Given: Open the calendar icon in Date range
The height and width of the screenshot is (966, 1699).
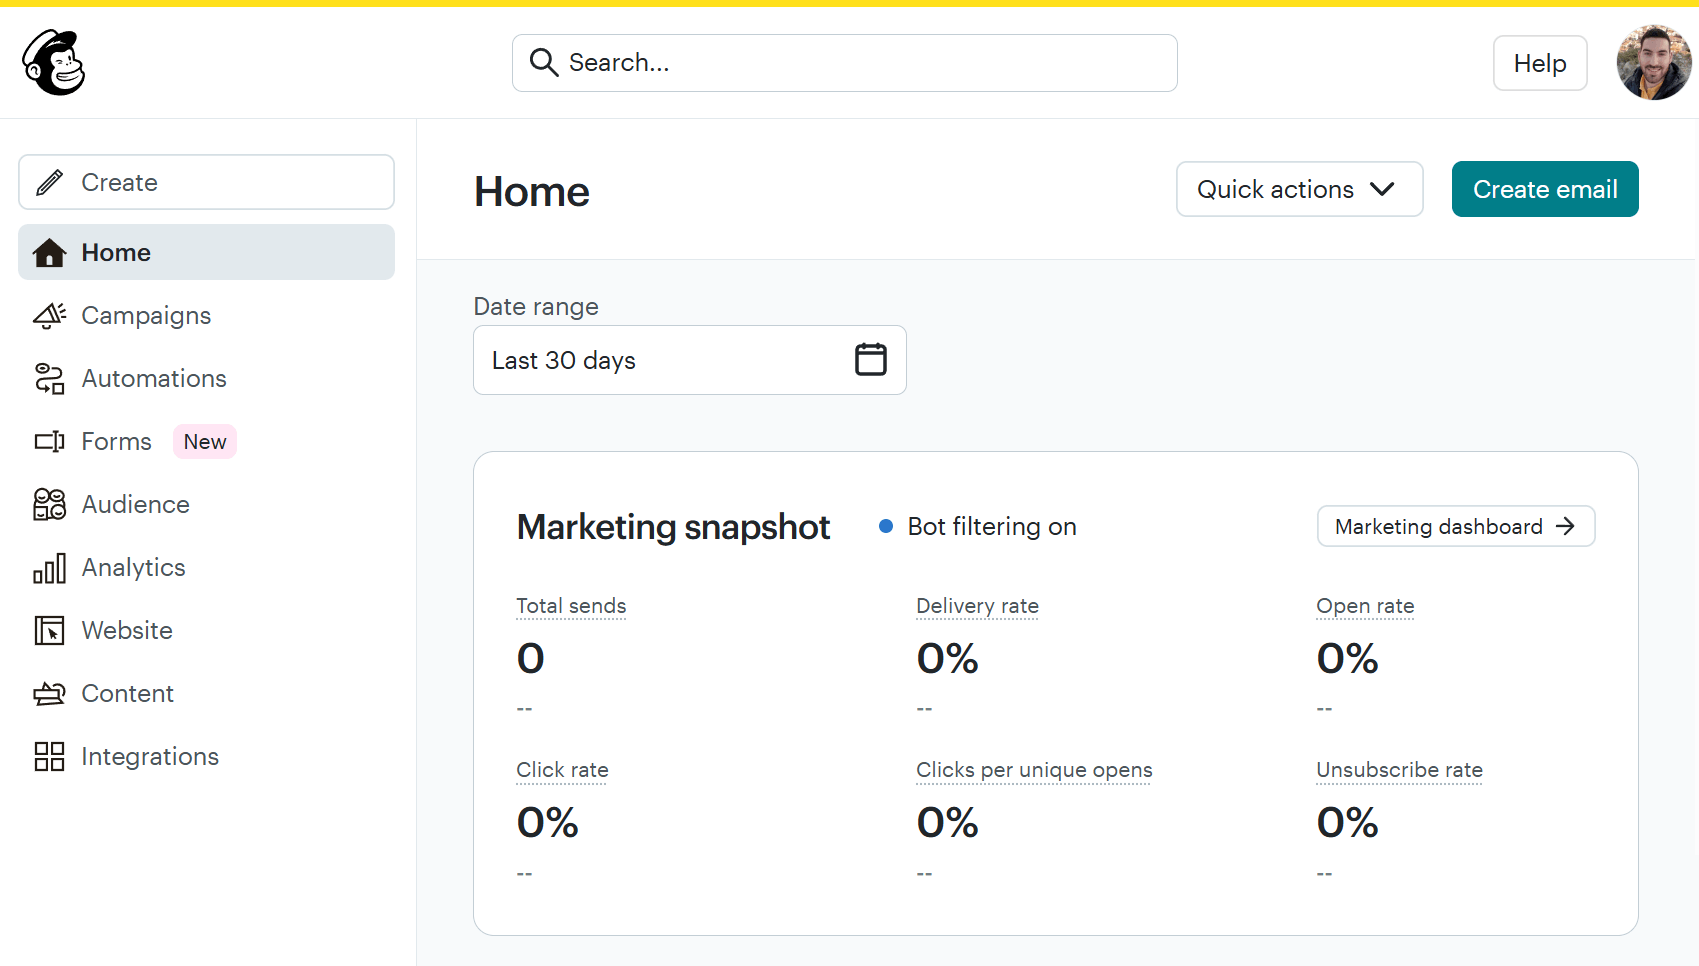Looking at the screenshot, I should (x=871, y=359).
